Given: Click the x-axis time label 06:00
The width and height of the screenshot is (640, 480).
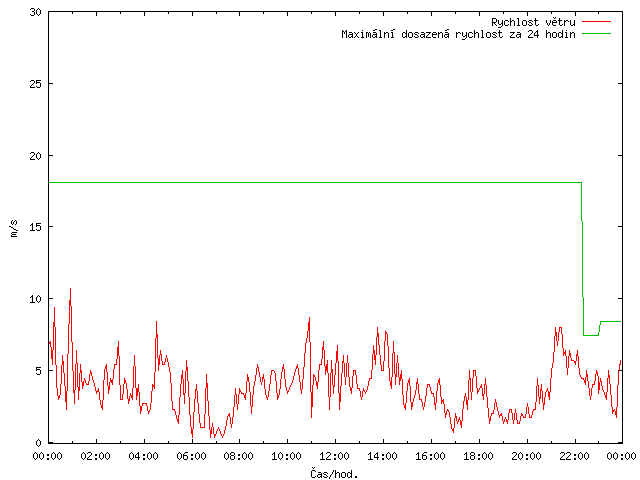Looking at the screenshot, I should point(191,456).
